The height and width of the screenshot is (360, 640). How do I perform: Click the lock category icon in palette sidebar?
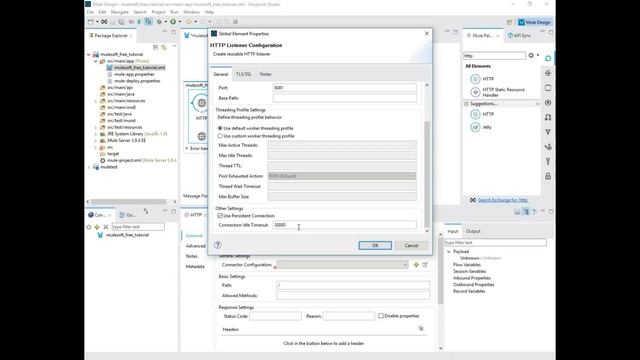coord(548,176)
